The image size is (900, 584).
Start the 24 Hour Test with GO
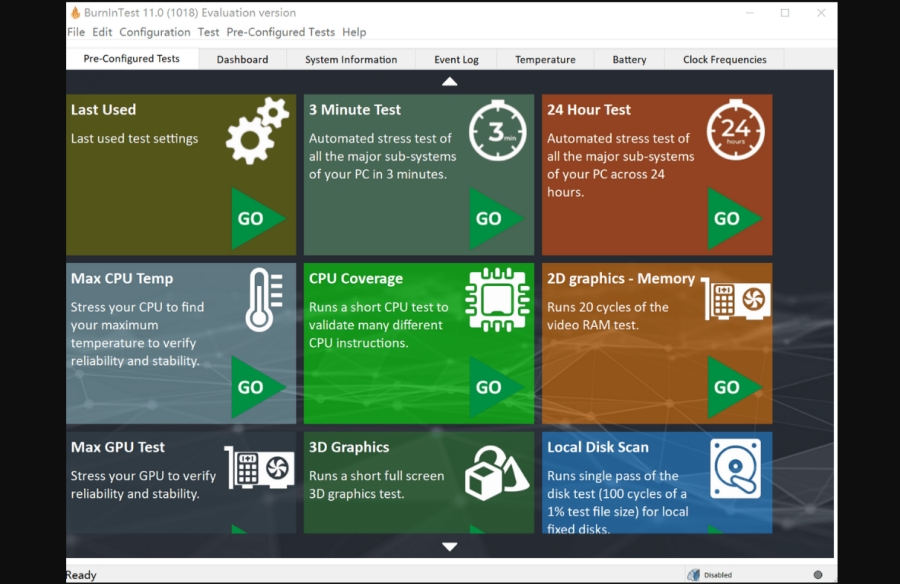pyautogui.click(x=734, y=218)
